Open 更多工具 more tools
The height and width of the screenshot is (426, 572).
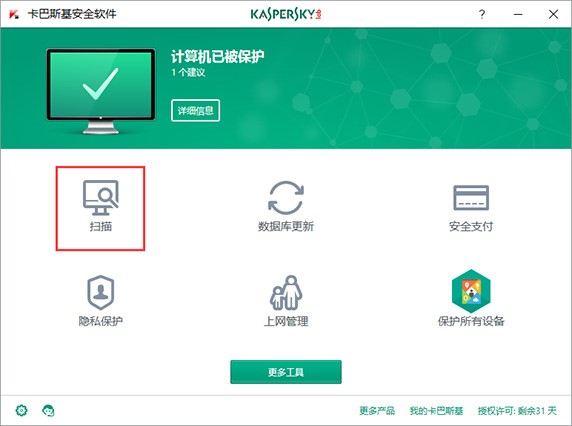coord(286,372)
